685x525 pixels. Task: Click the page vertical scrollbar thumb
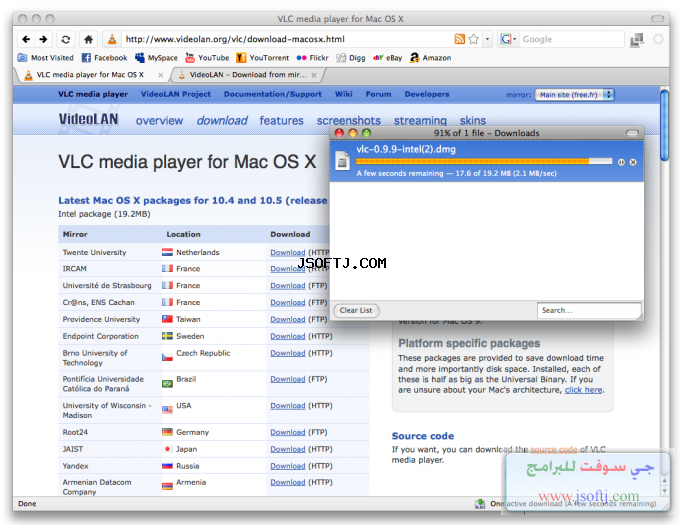click(664, 125)
